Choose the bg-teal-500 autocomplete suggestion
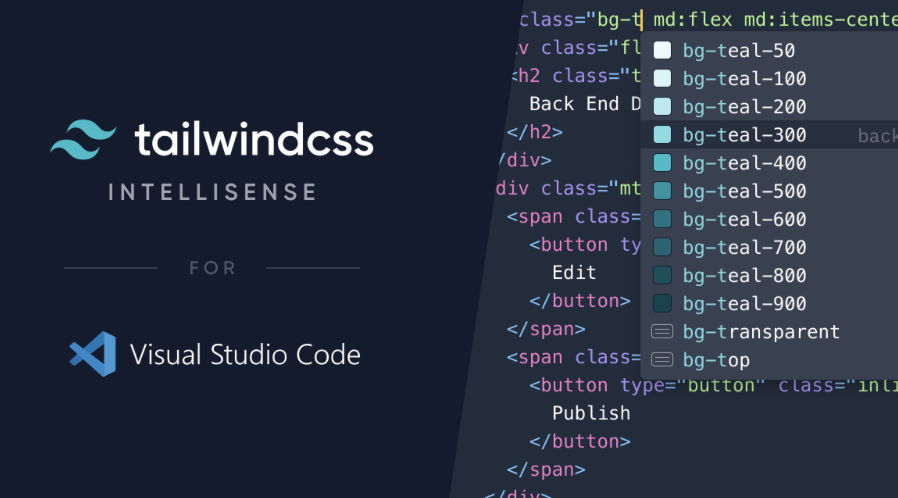The height and width of the screenshot is (498, 898). [x=769, y=191]
